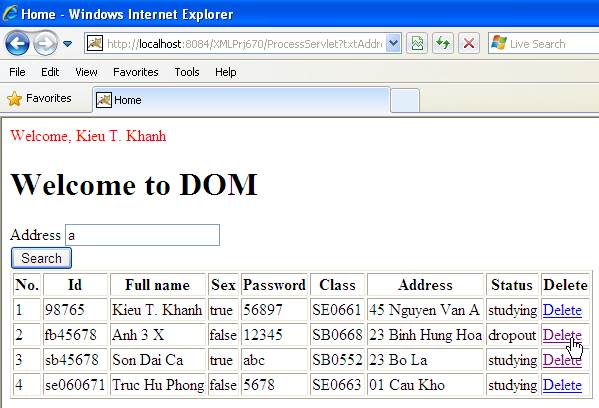
Task: Focus the Address text field
Action: point(142,235)
